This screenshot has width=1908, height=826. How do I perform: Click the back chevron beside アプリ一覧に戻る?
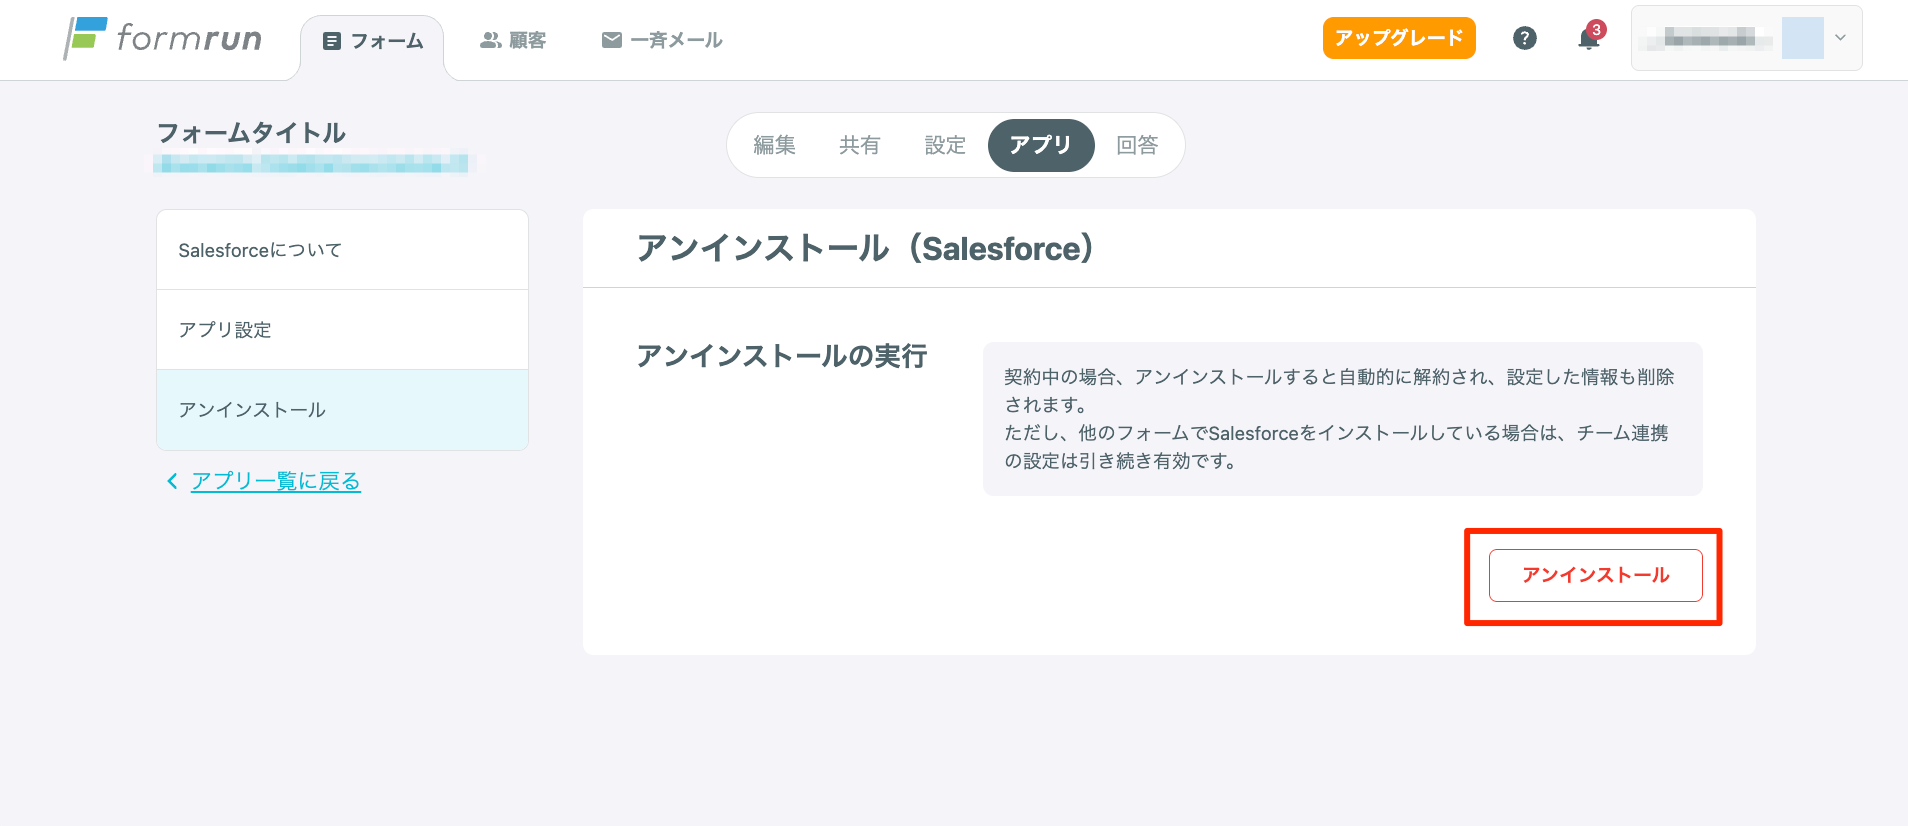pyautogui.click(x=172, y=481)
